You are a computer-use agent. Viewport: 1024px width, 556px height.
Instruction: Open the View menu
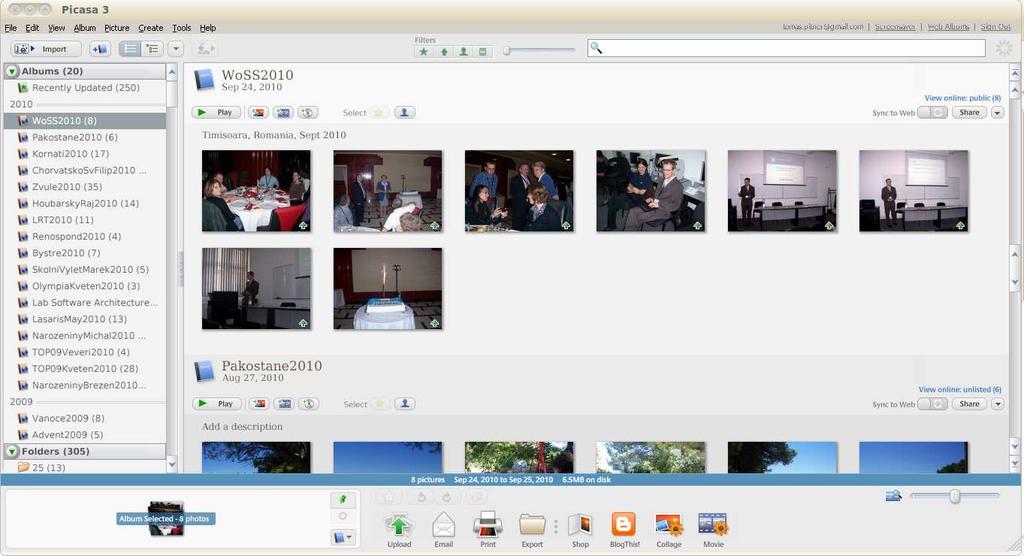click(x=56, y=27)
